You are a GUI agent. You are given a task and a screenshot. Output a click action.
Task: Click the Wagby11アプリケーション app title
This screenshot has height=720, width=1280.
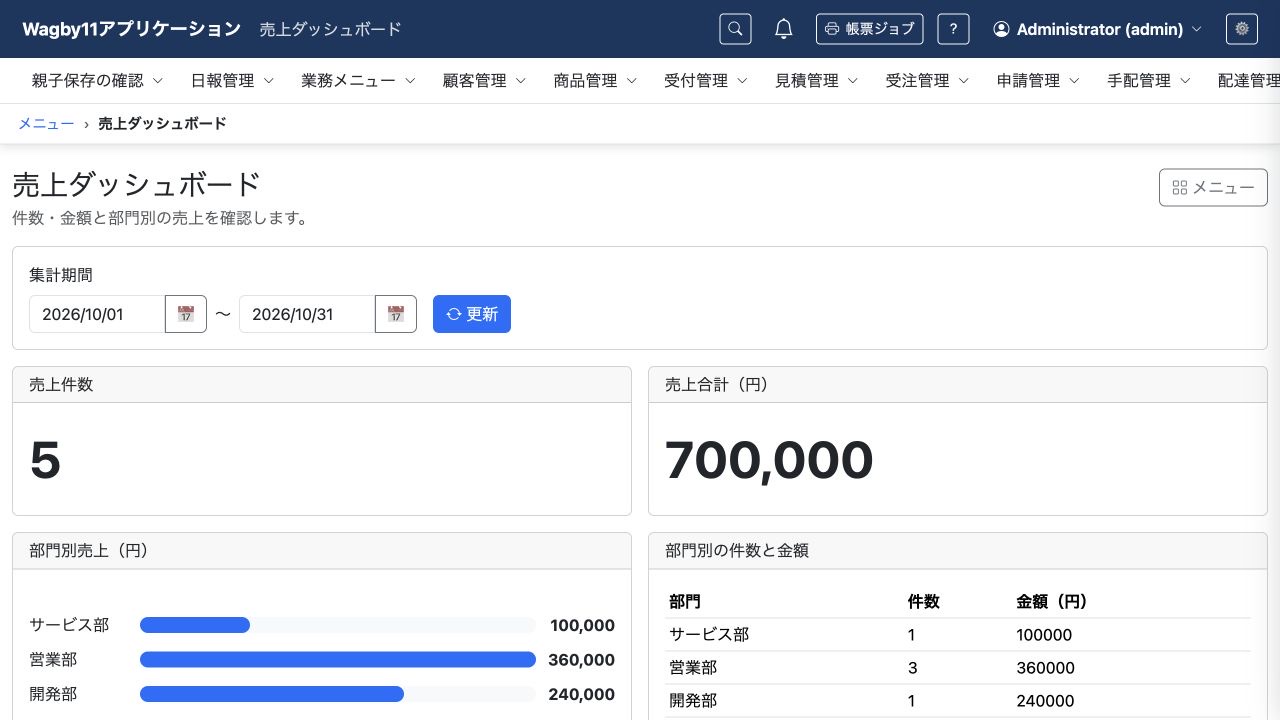point(131,29)
